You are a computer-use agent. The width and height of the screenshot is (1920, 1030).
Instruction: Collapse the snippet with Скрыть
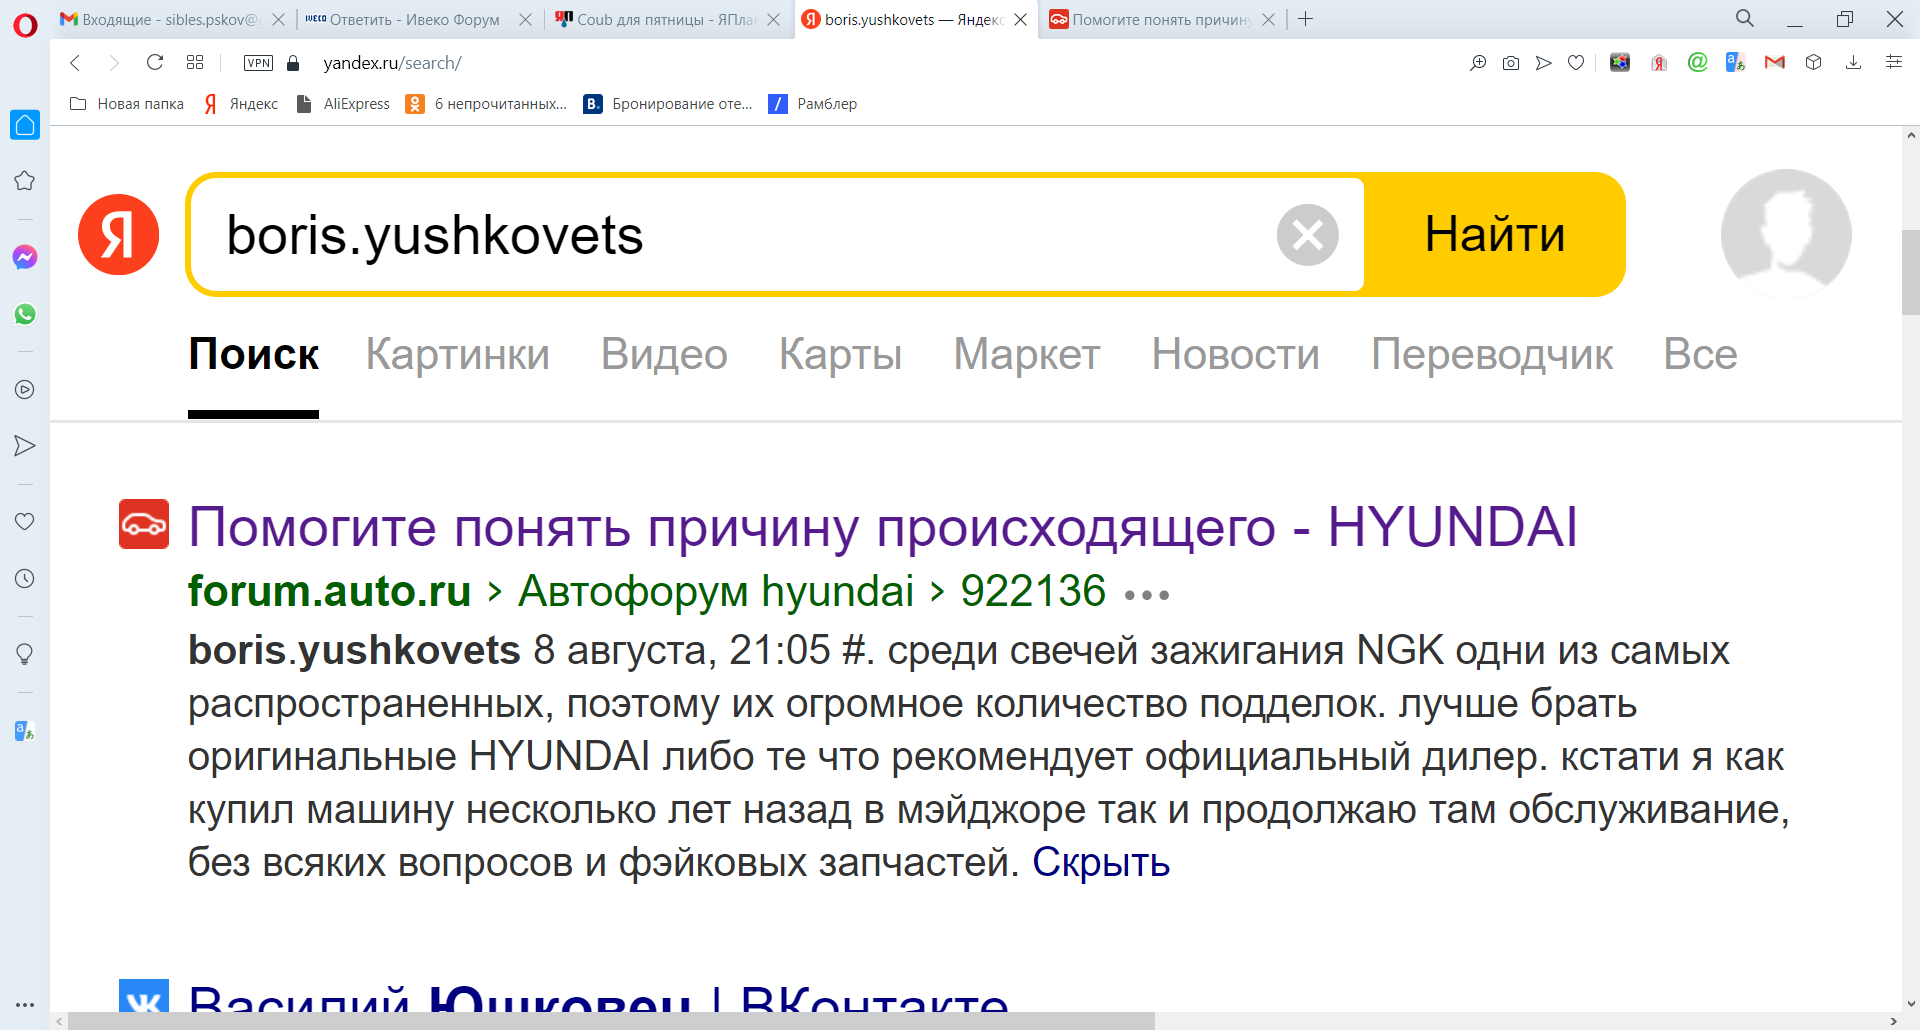[1101, 862]
